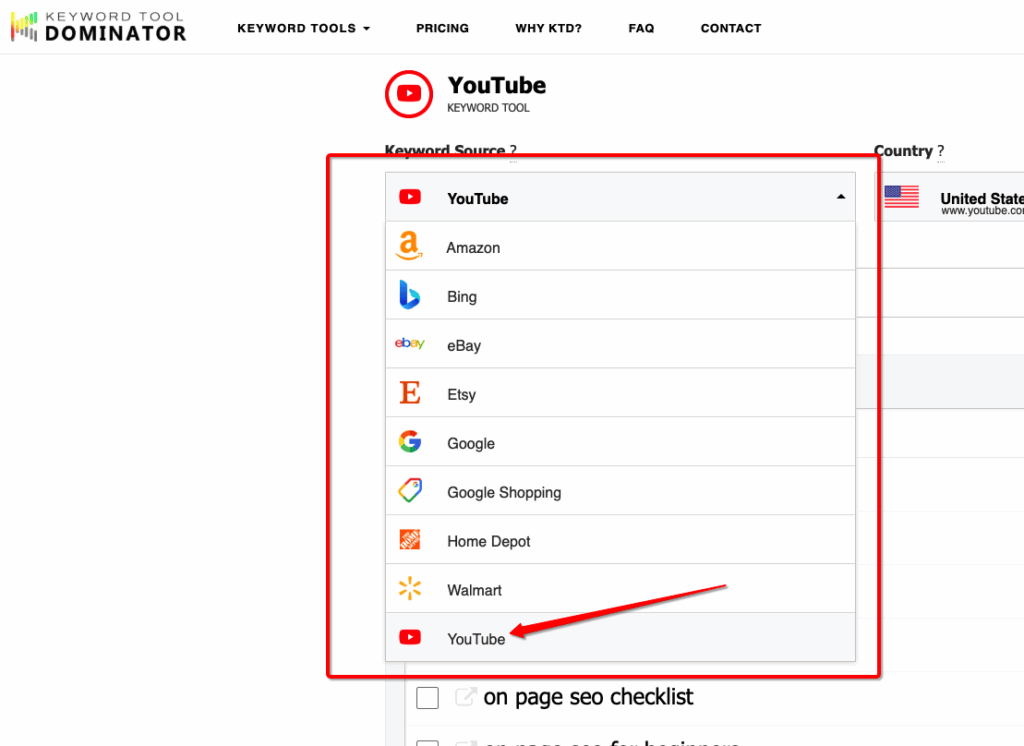Click the YouTube icon in the selected source box
Viewport: 1024px width, 746px height.
[x=409, y=197]
